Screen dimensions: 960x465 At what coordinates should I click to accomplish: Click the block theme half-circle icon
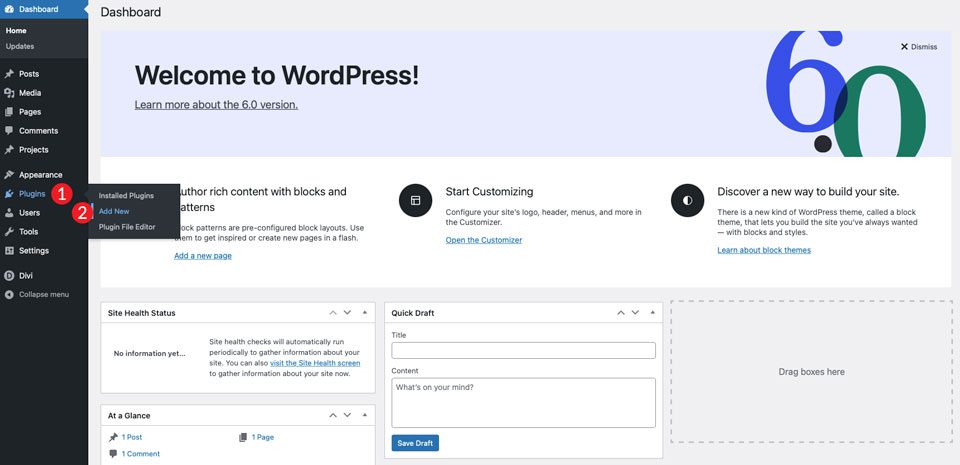coord(688,200)
